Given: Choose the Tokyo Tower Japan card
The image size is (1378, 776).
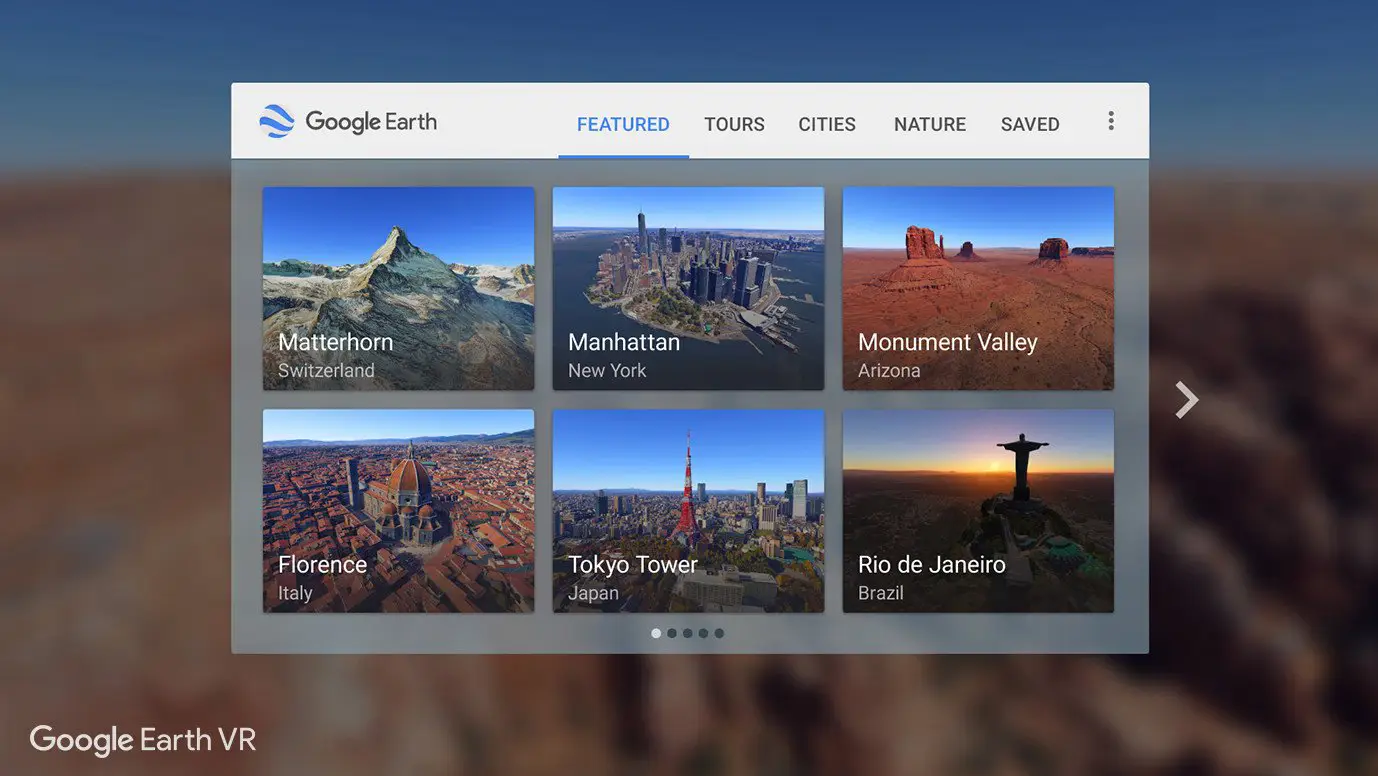Looking at the screenshot, I should click(x=688, y=511).
